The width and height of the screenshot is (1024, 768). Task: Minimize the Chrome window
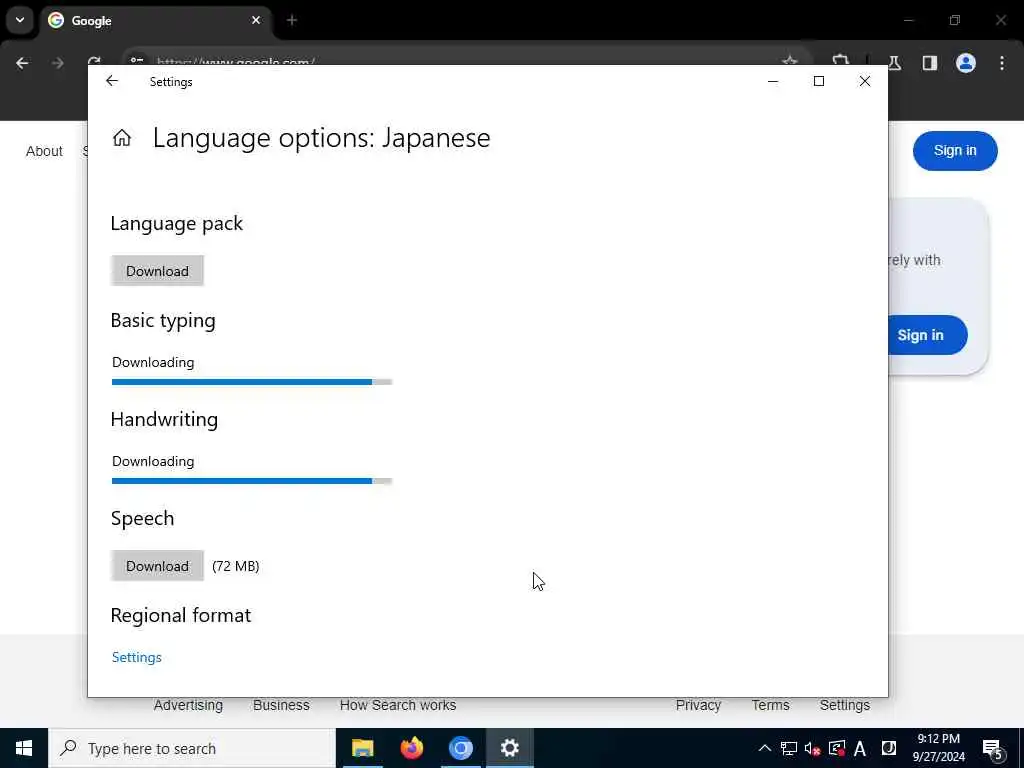908,20
